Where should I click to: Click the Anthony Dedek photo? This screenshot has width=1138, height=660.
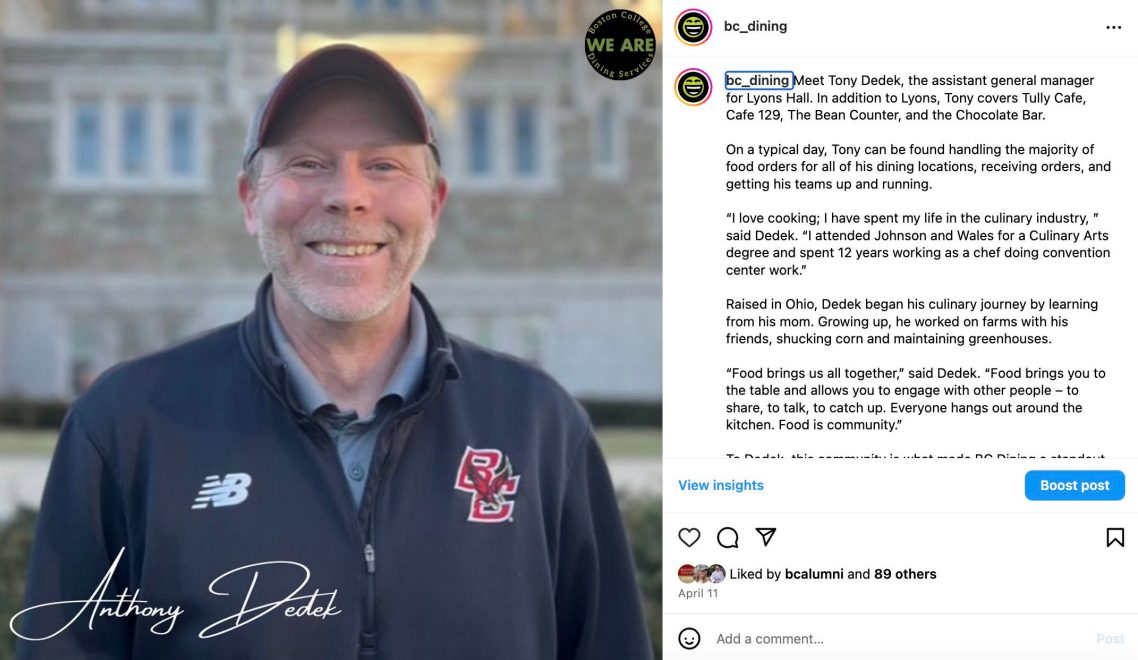(x=331, y=330)
